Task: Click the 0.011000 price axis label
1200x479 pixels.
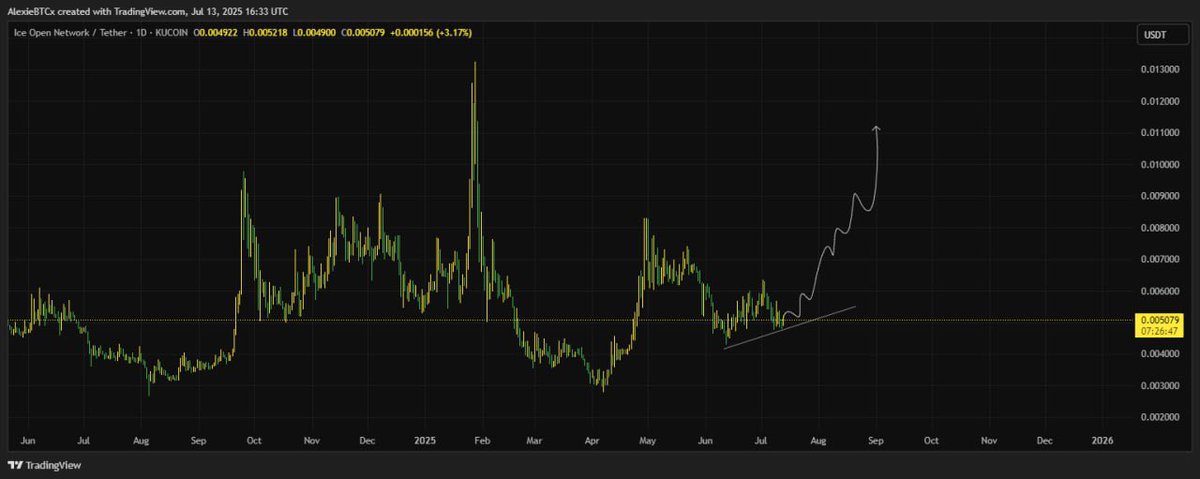Action: [1158, 133]
